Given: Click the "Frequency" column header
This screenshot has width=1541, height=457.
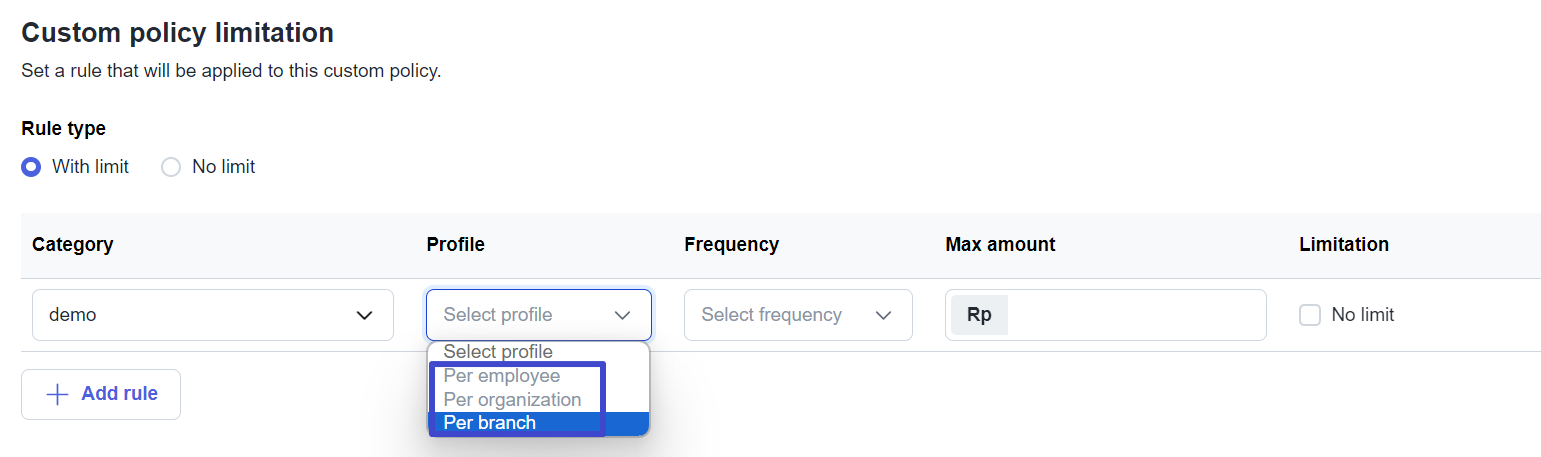Looking at the screenshot, I should (x=731, y=244).
